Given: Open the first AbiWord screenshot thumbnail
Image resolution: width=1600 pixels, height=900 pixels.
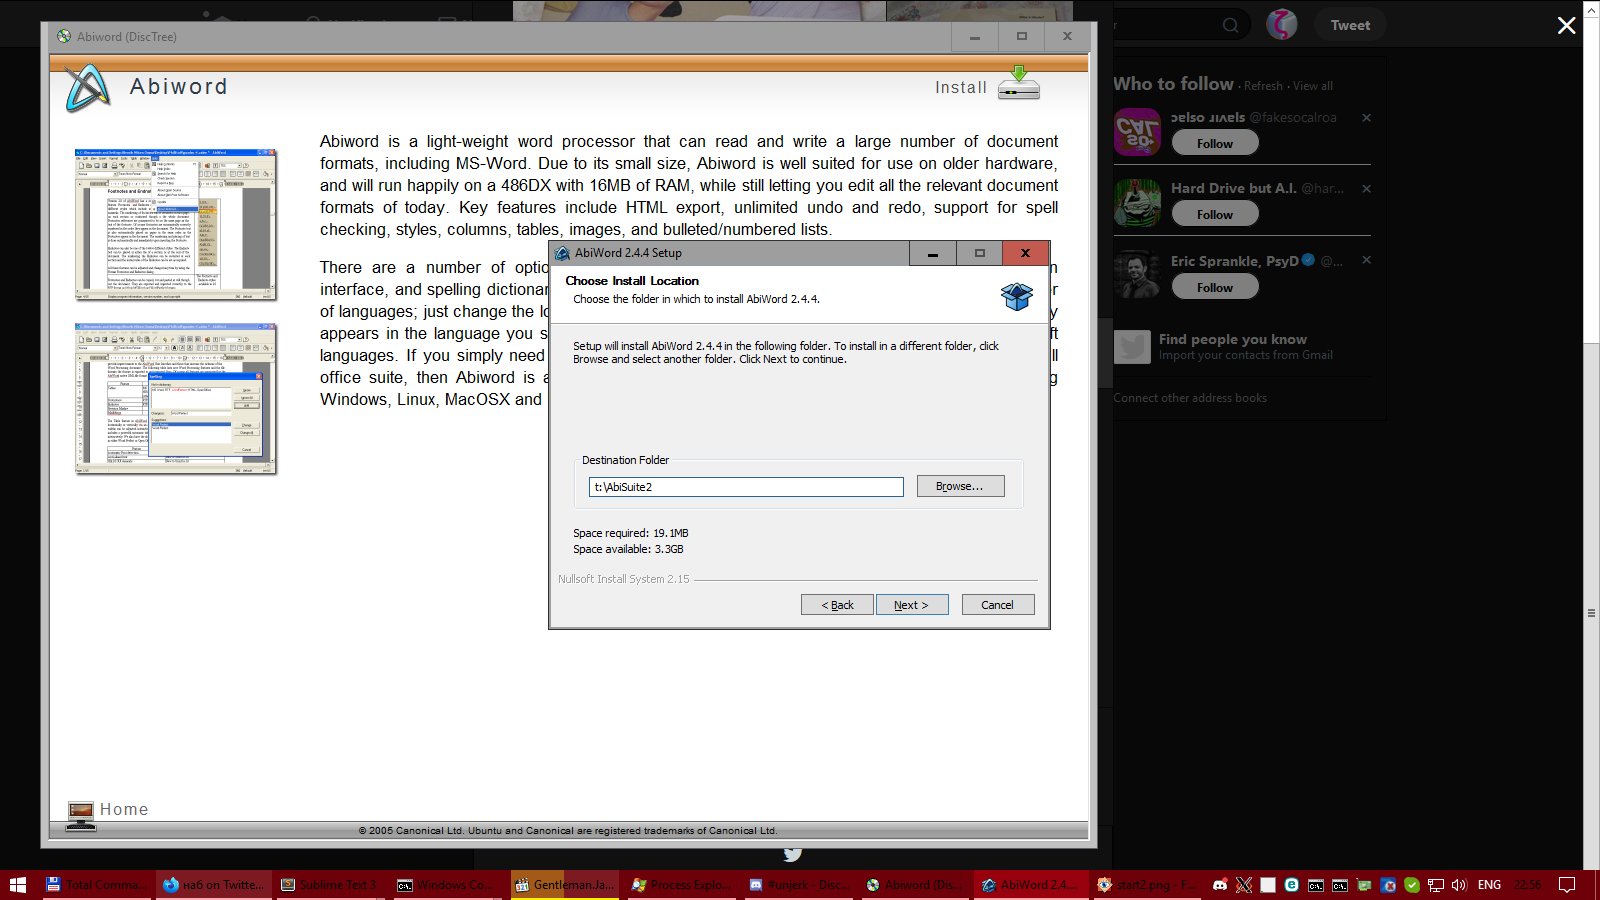Looking at the screenshot, I should 175,225.
